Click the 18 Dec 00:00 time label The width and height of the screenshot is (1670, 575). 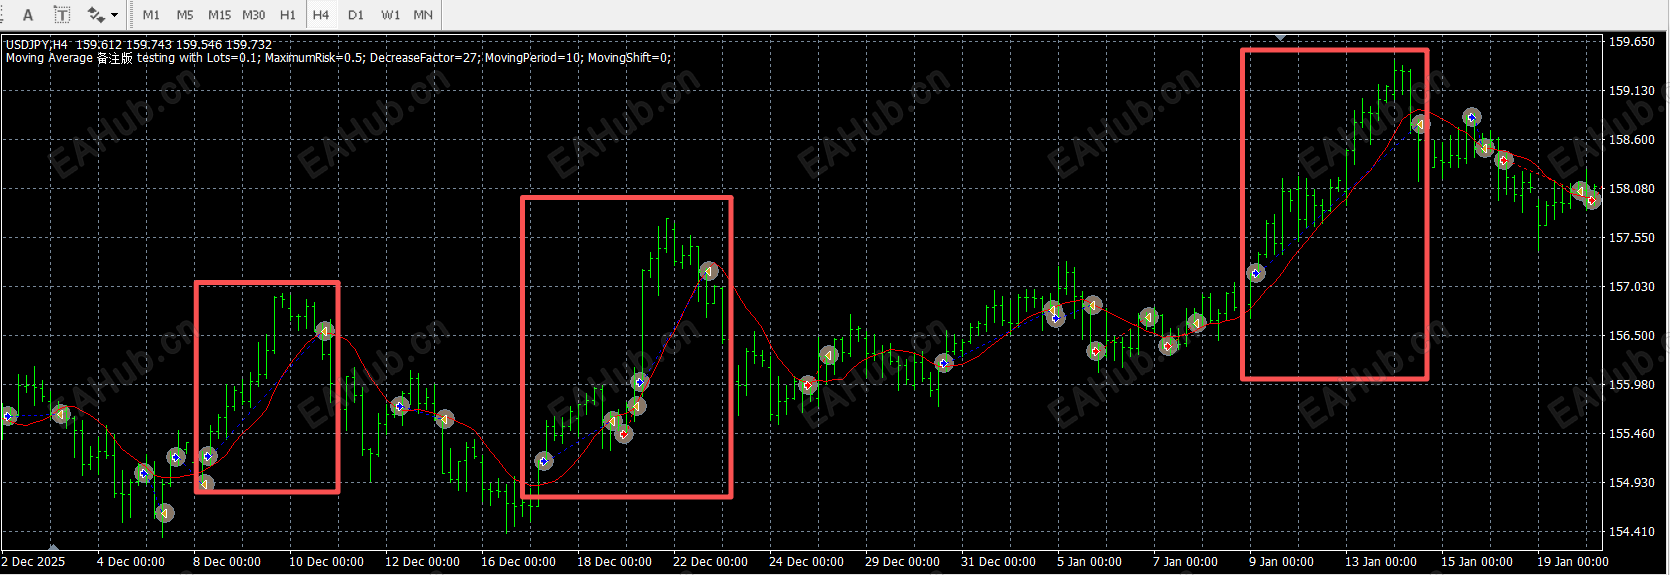[614, 562]
